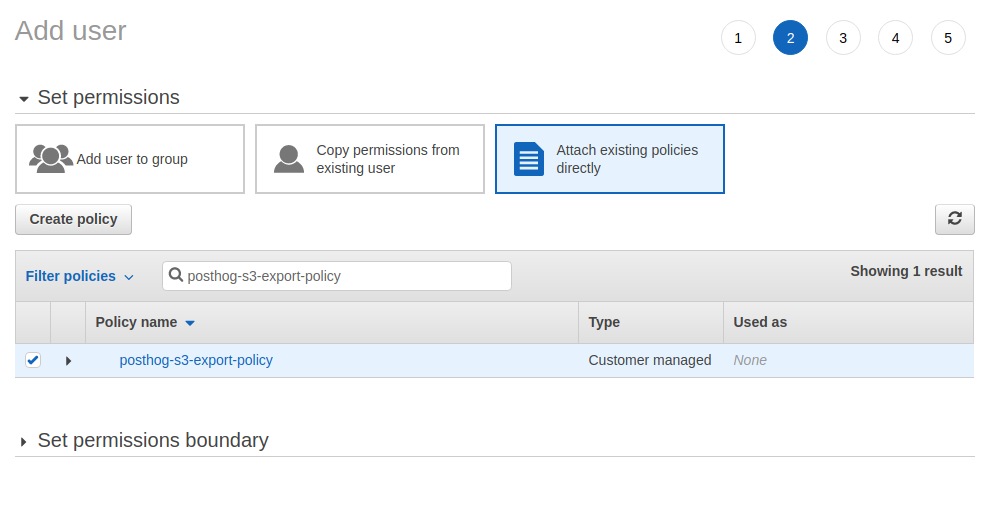Choose Copy permissions from existing user
Screen dimensions: 990x510
coord(370,159)
